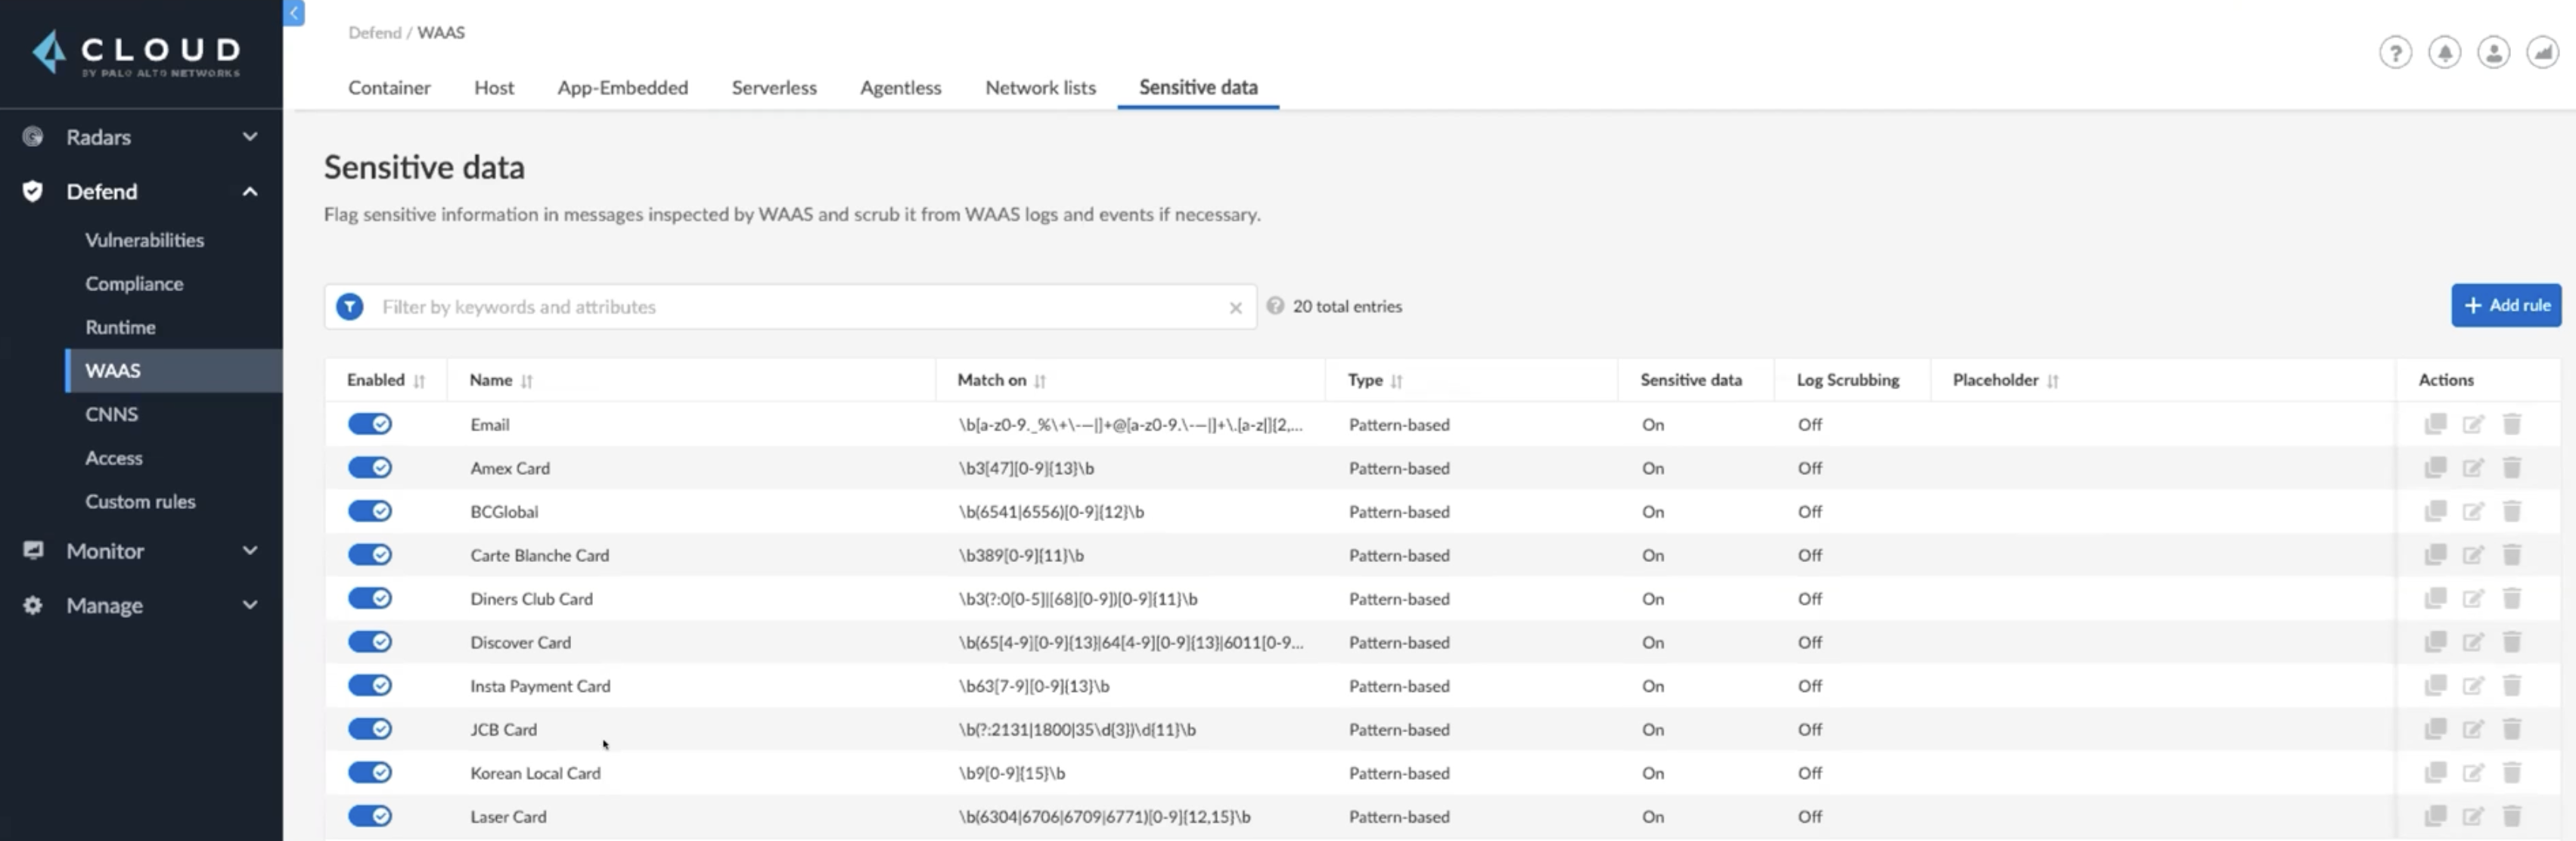
Task: Copy the BCGlobal rule
Action: 2435,511
